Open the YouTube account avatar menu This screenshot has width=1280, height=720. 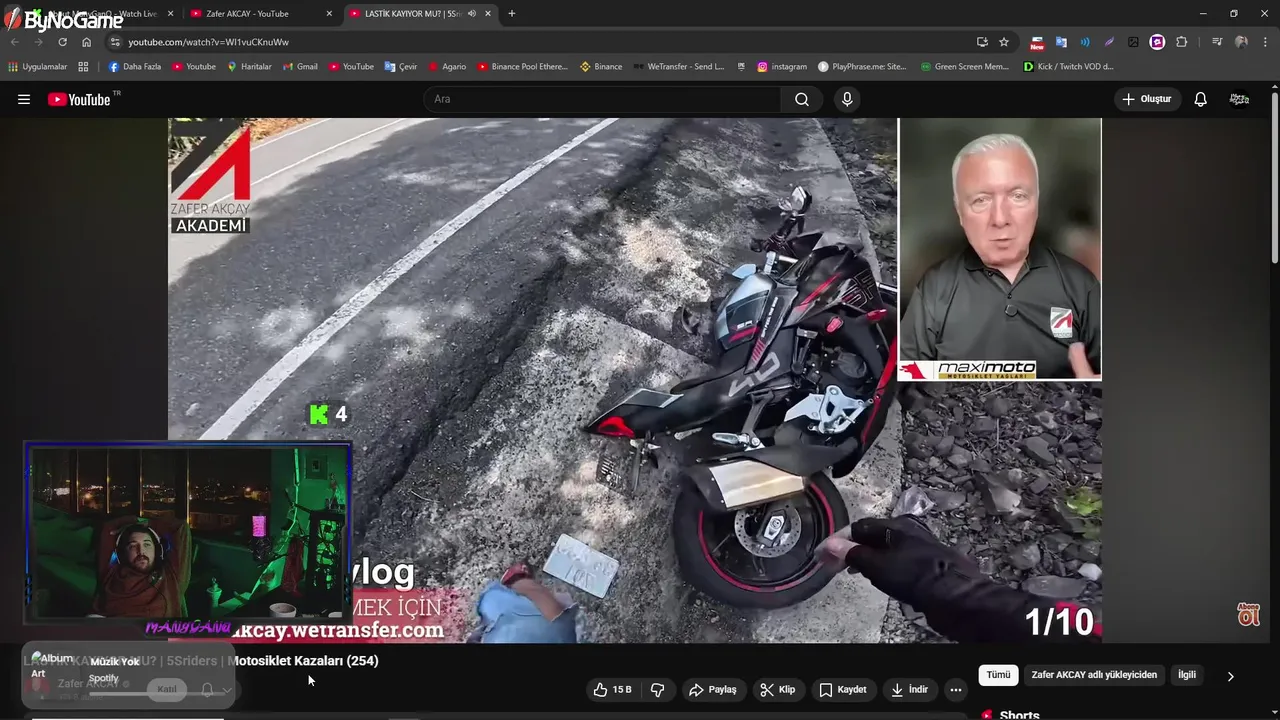pos(1239,99)
